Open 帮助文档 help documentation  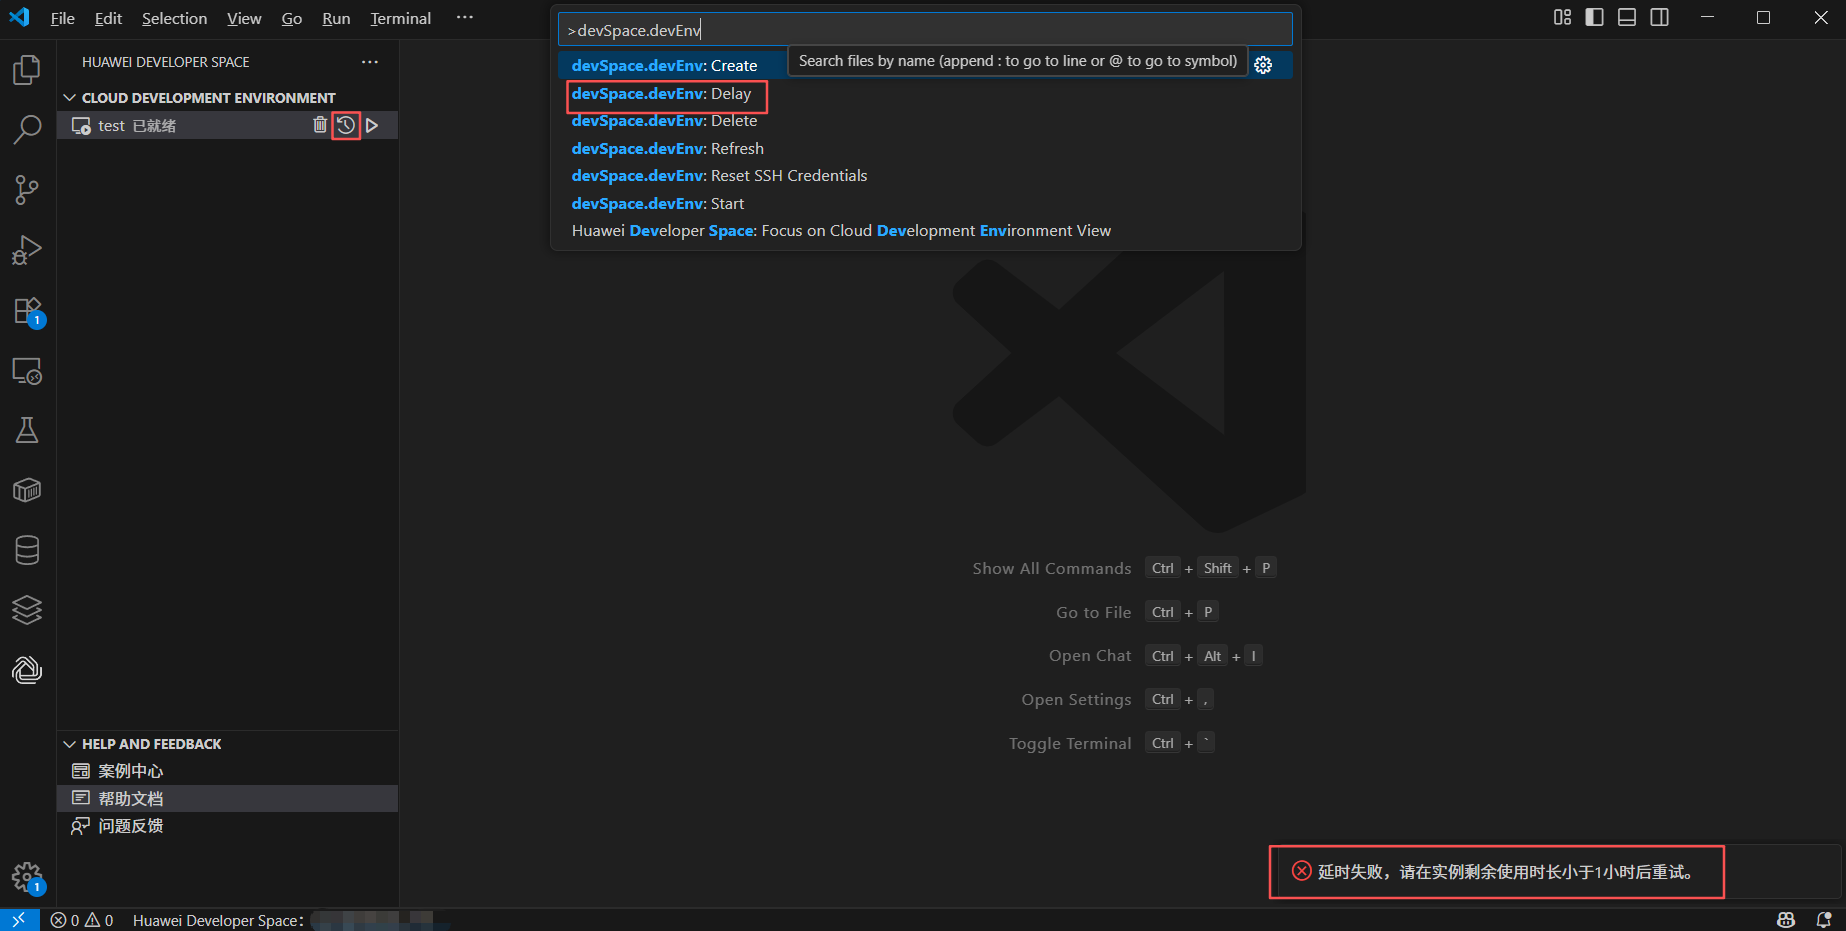[228, 798]
